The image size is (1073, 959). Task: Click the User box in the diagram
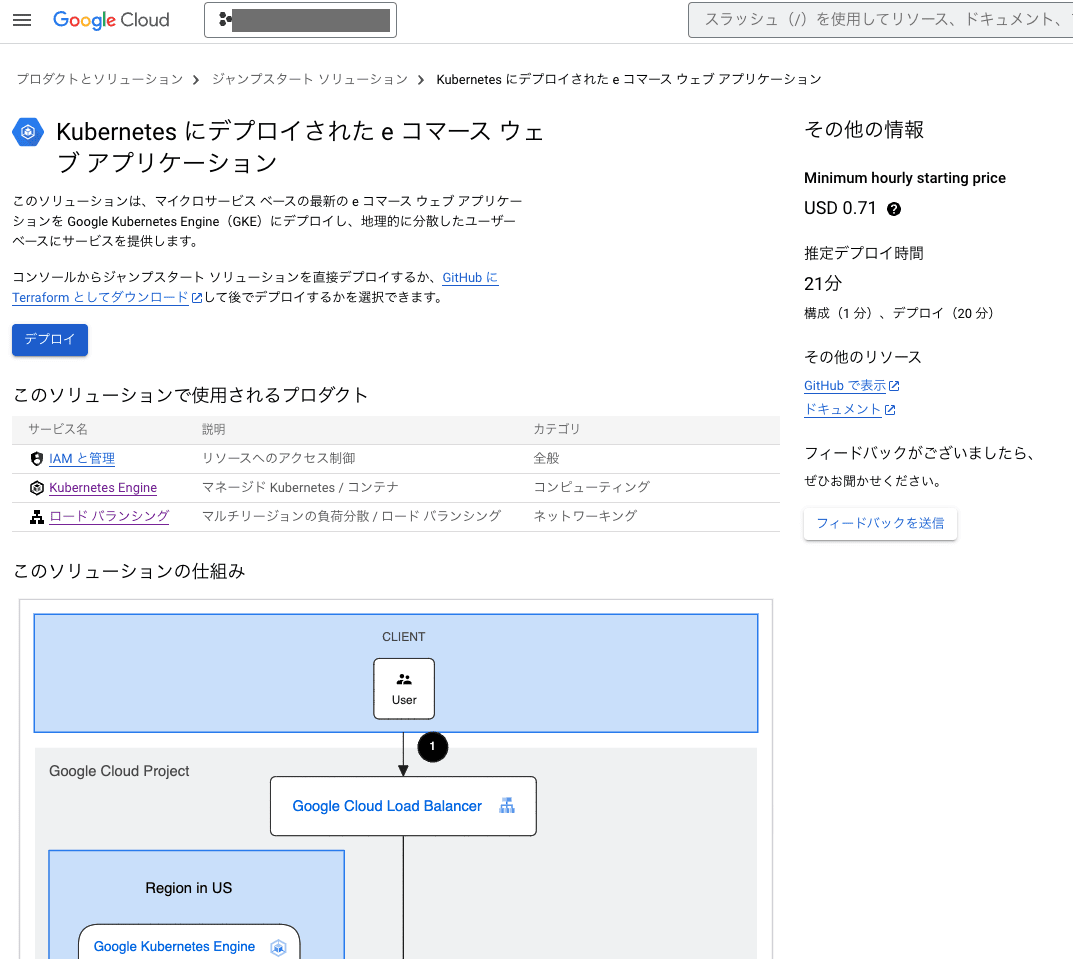[404, 689]
